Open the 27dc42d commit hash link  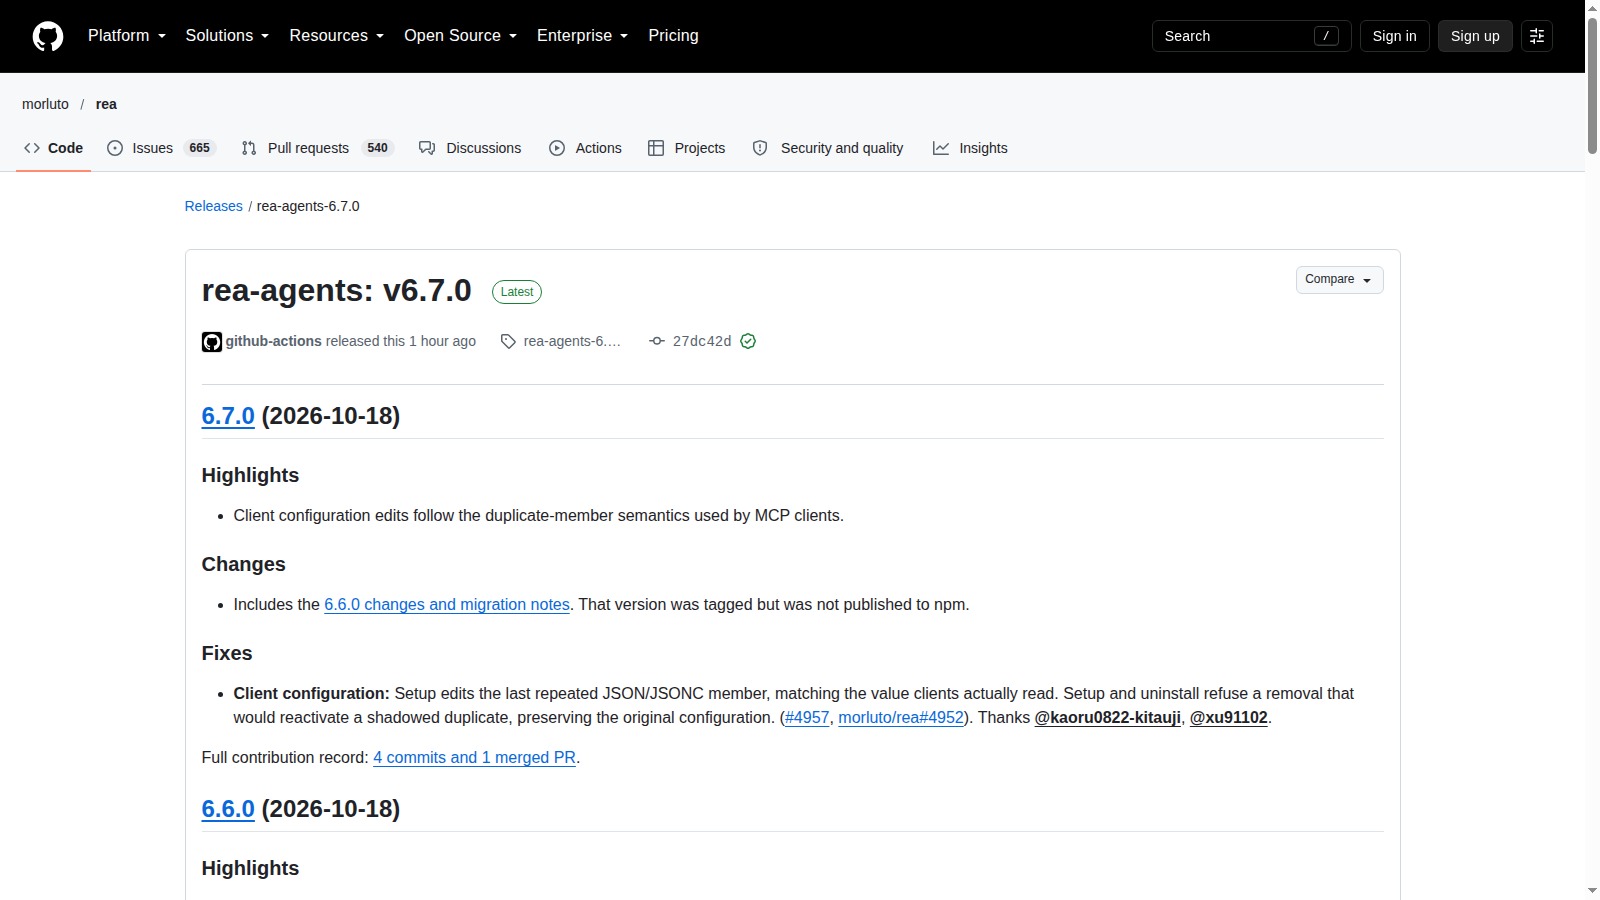click(x=702, y=342)
